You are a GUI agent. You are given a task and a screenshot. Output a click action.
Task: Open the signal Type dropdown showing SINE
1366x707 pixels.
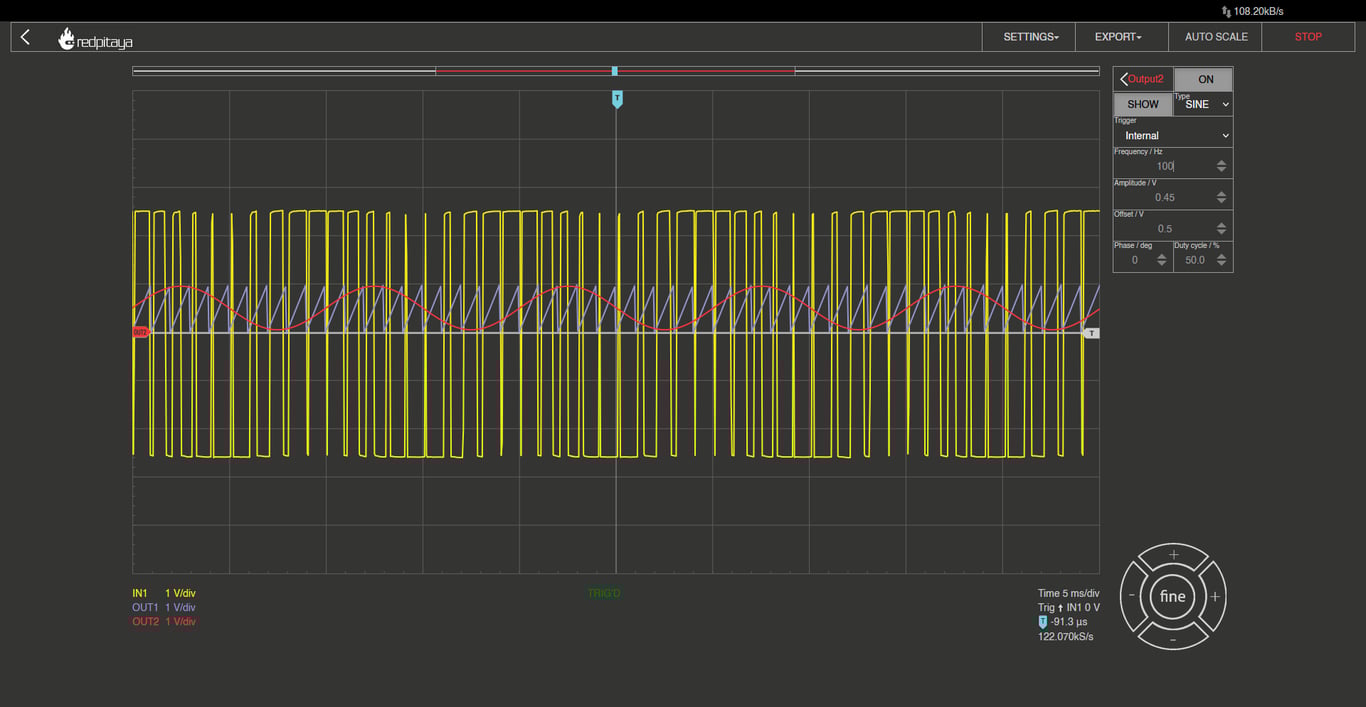click(1203, 104)
